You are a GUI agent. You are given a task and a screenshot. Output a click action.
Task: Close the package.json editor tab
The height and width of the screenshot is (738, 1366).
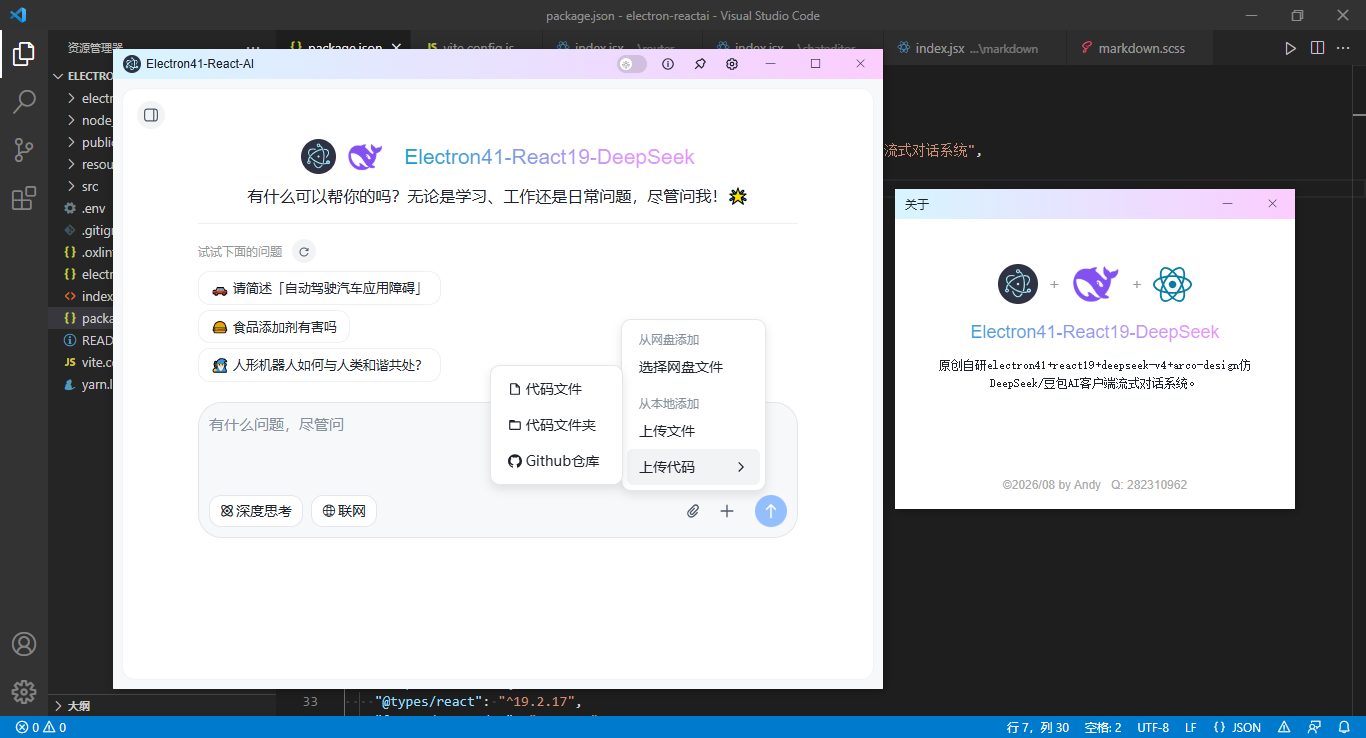click(396, 48)
